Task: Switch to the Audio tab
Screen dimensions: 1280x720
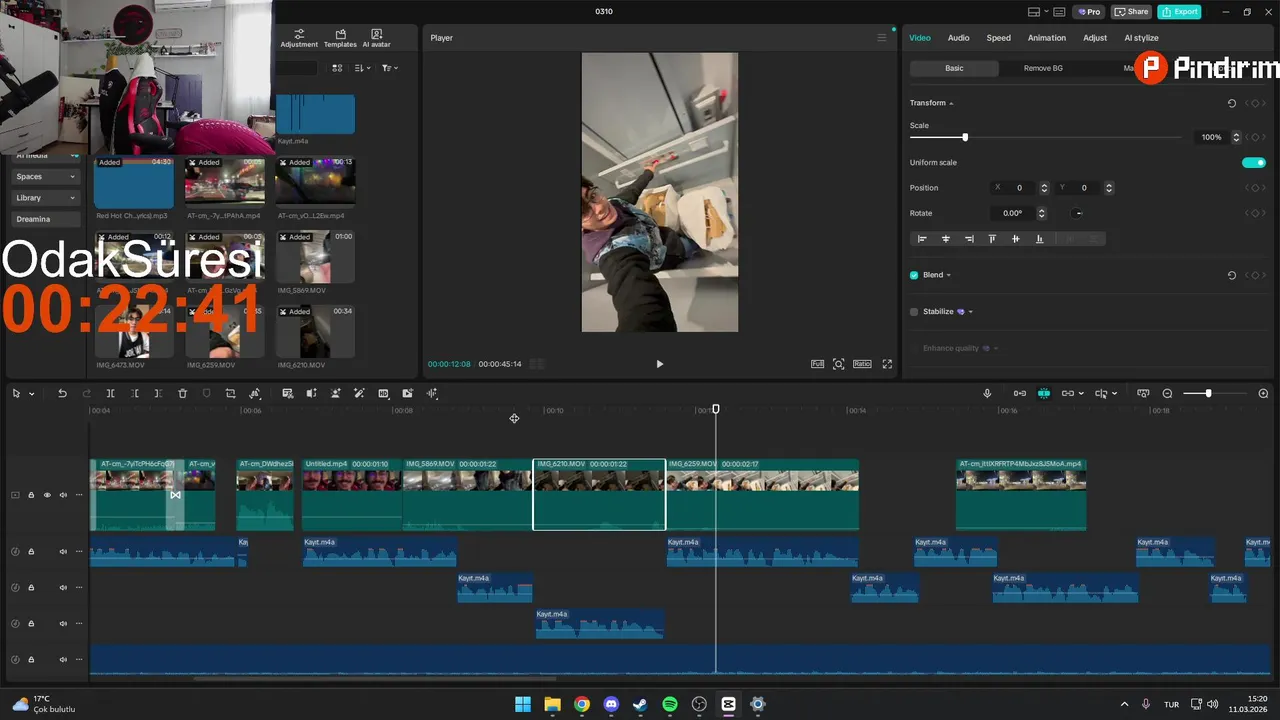Action: tap(958, 38)
